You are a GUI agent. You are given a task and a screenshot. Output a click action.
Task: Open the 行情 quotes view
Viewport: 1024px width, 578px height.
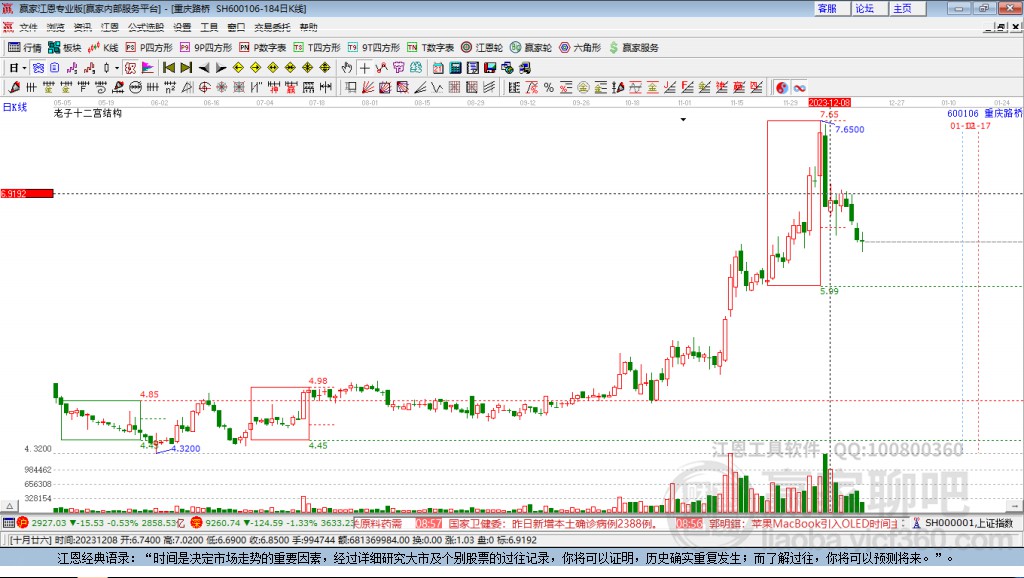(25, 48)
